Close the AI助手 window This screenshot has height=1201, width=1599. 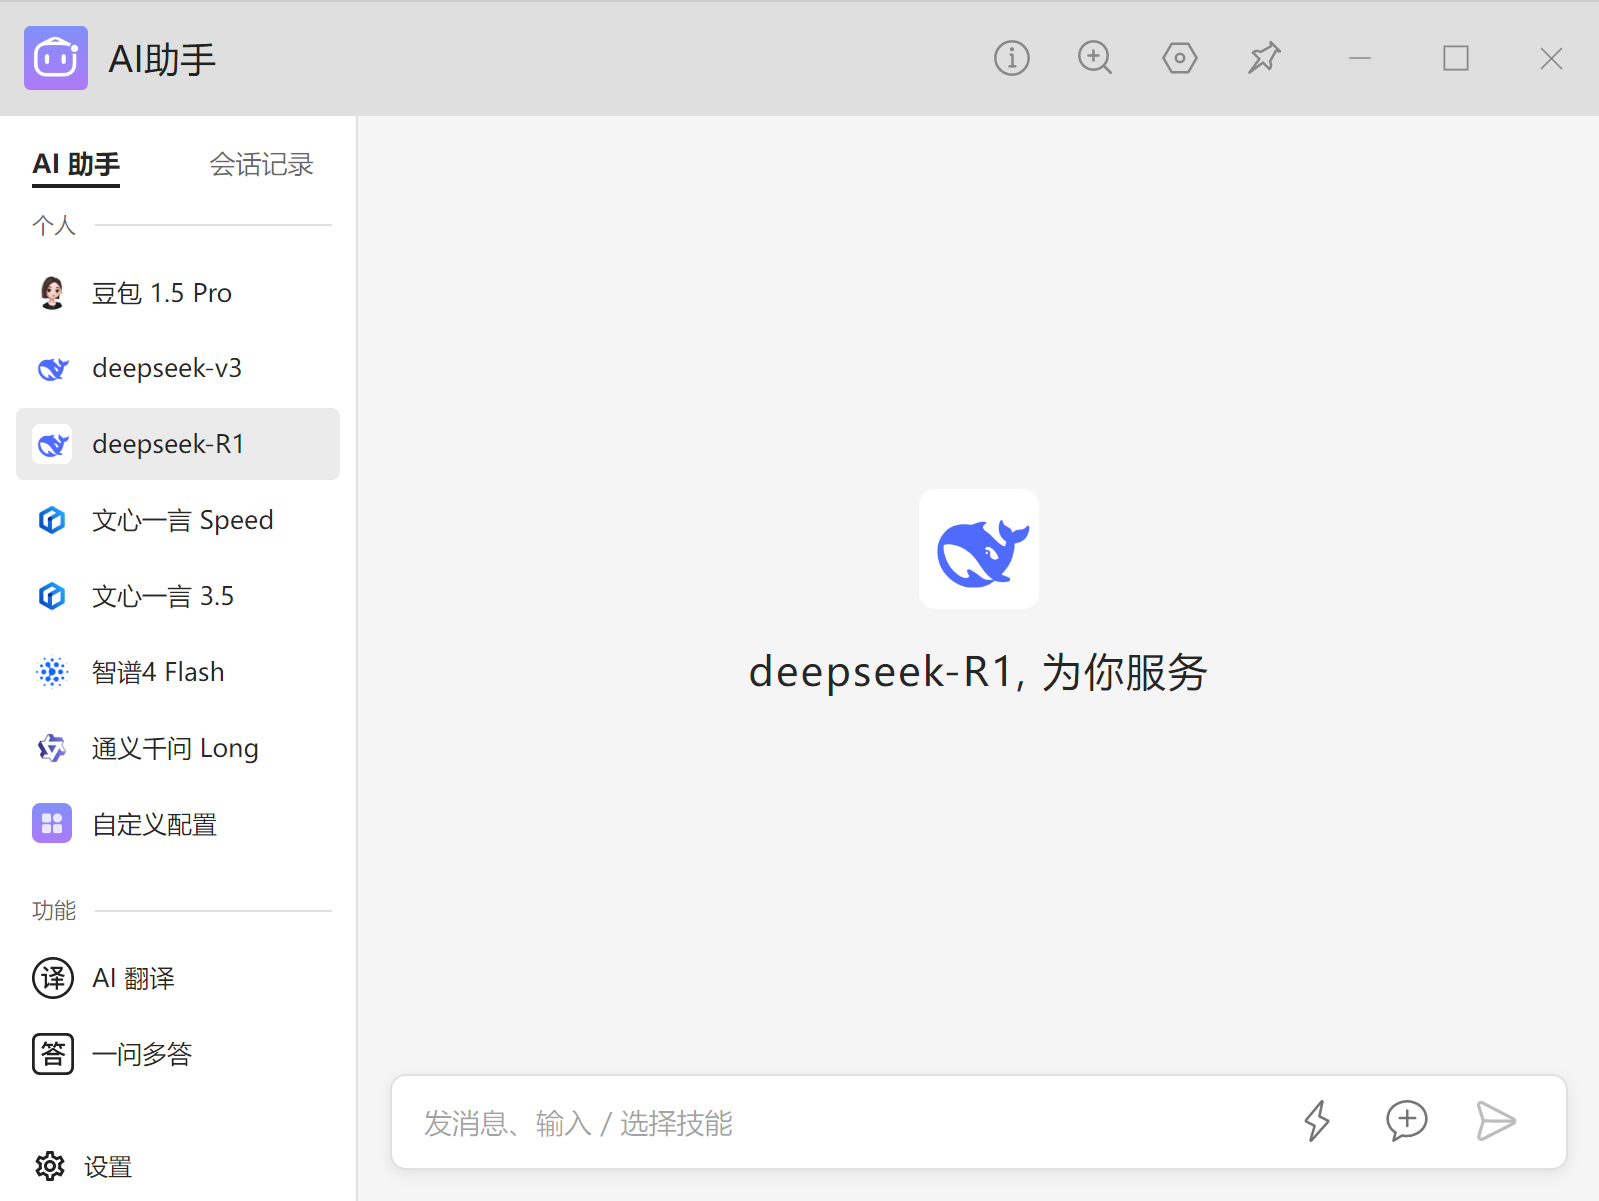[x=1551, y=58]
